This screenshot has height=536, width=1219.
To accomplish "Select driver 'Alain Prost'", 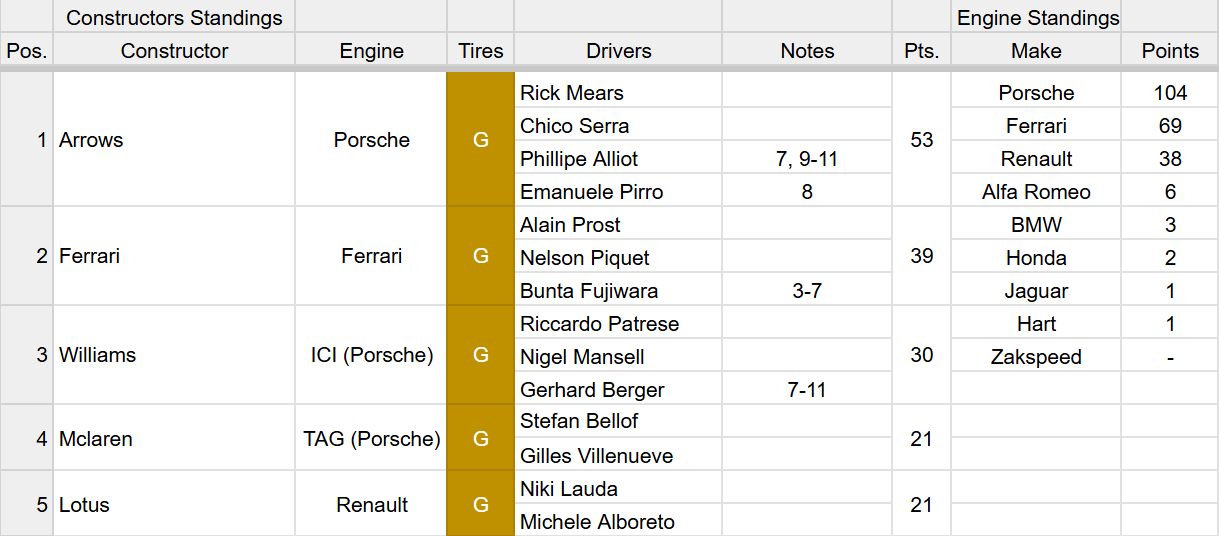I will tap(618, 224).
